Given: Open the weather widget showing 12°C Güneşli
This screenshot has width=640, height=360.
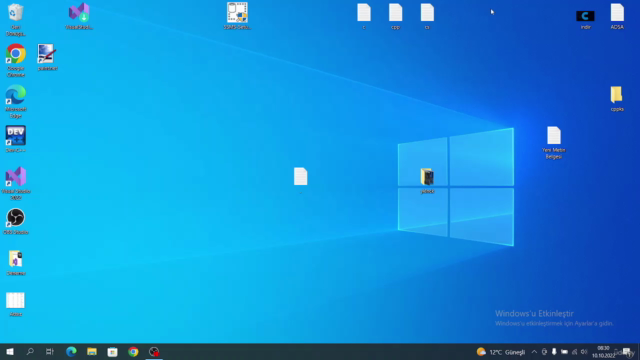Looking at the screenshot, I should [x=501, y=352].
